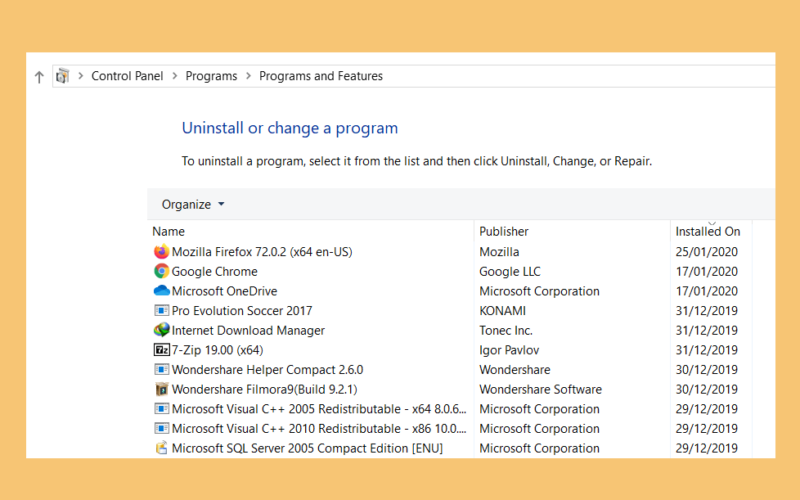Click the KONAMI publisher cell

pos(503,311)
